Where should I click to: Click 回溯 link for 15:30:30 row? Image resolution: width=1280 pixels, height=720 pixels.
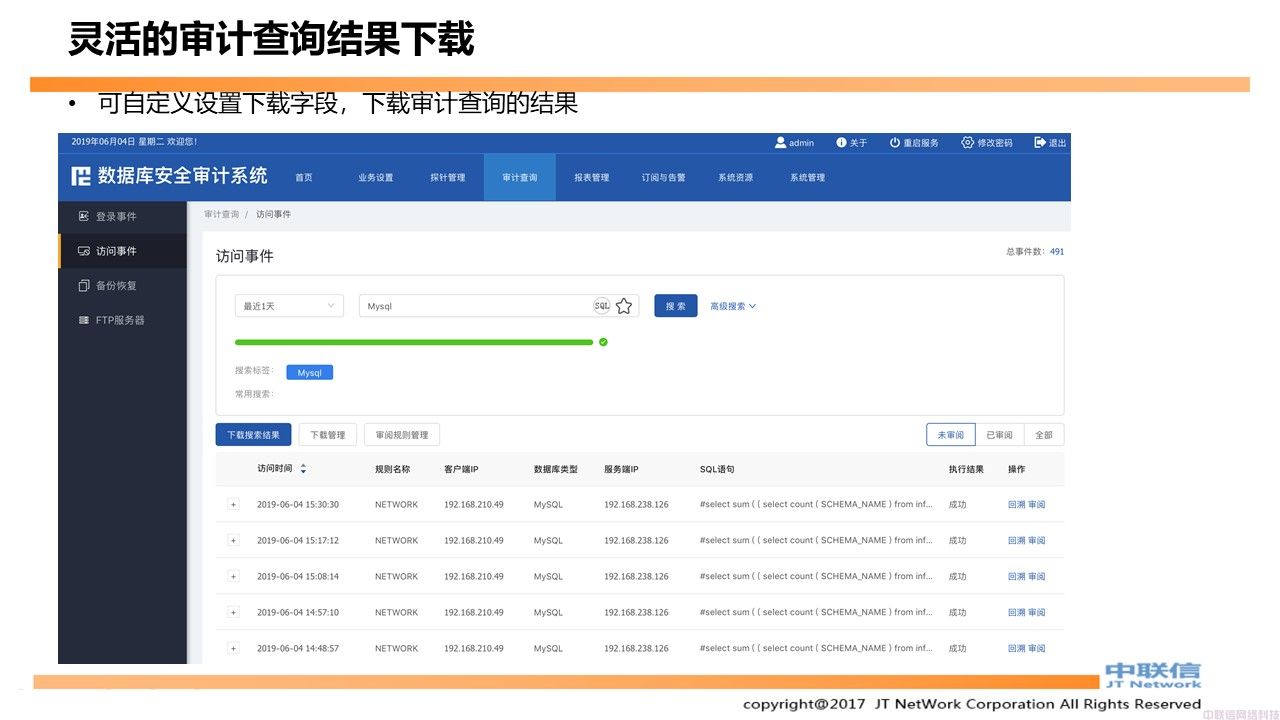(1017, 505)
